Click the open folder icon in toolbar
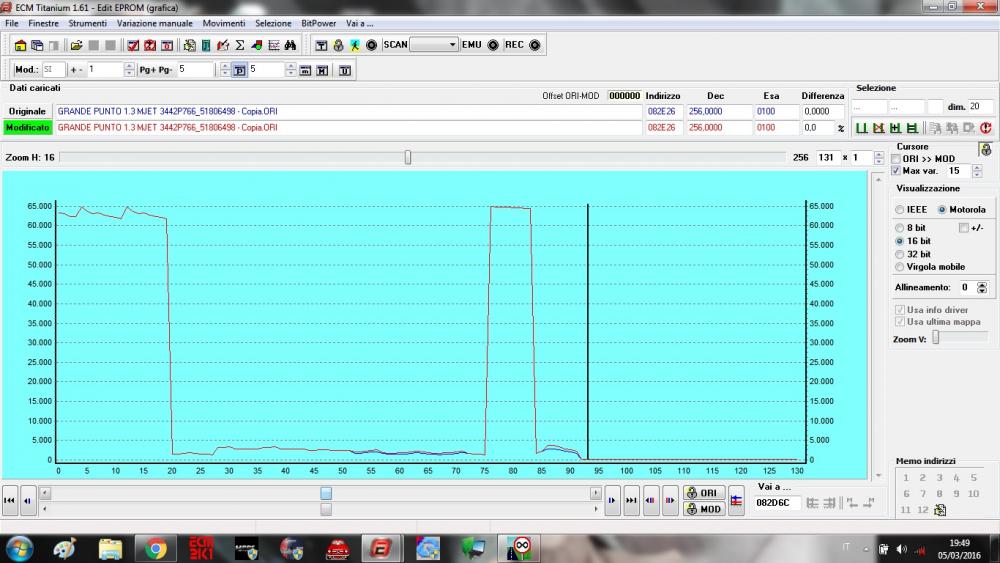This screenshot has width=1000, height=563. [x=77, y=45]
